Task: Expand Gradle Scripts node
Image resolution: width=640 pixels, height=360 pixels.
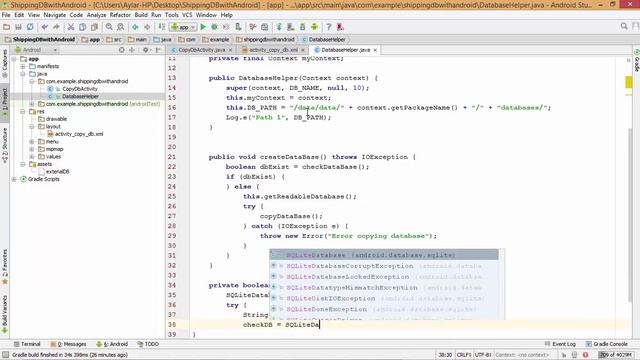Action: pyautogui.click(x=14, y=179)
